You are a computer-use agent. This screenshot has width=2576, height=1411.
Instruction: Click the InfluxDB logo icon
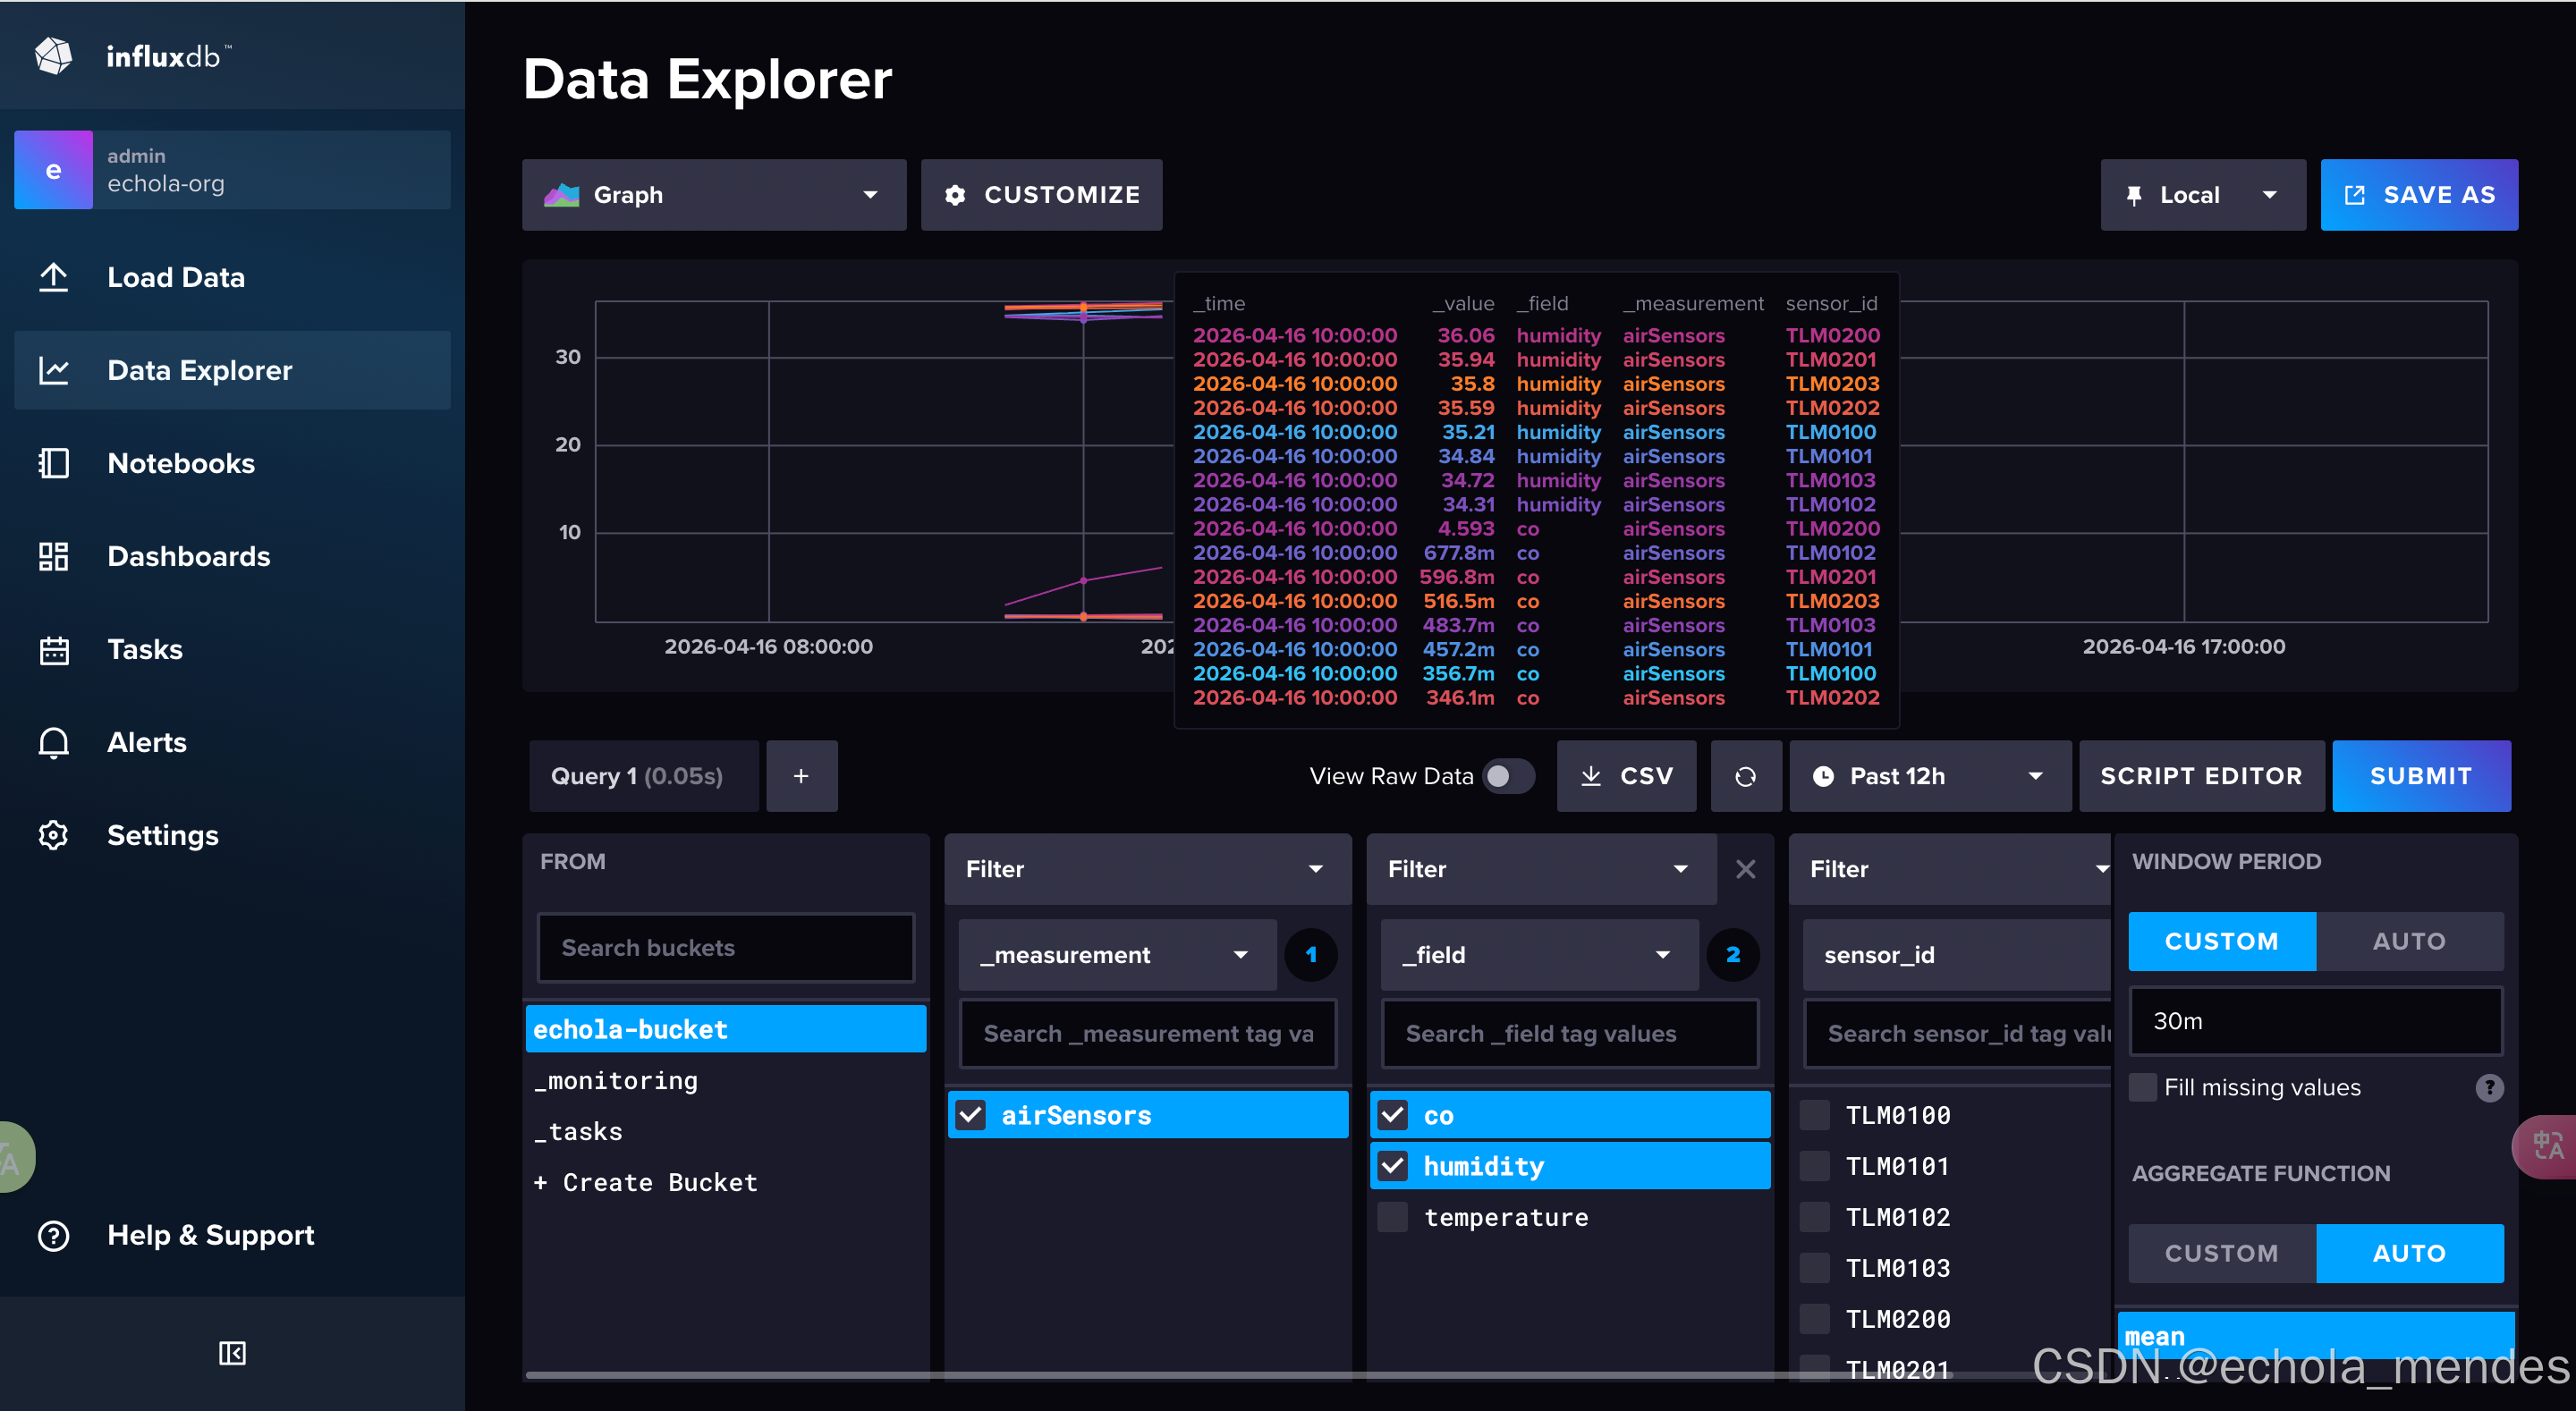point(54,56)
